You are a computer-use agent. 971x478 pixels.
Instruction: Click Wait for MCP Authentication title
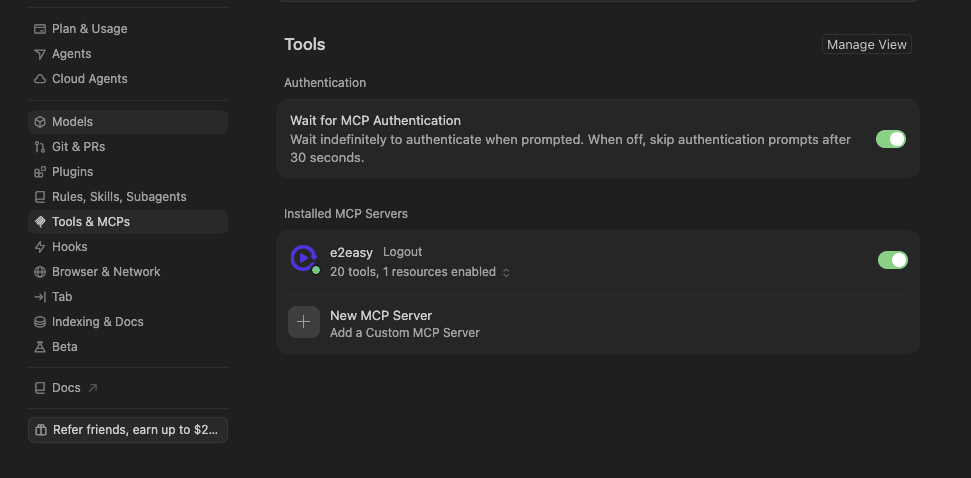(375, 121)
